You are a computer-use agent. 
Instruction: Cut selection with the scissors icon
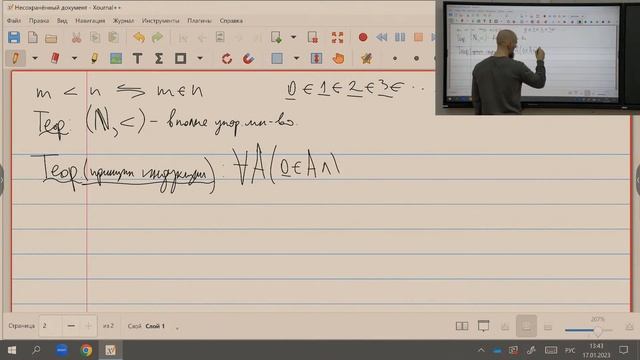[x=76, y=38]
